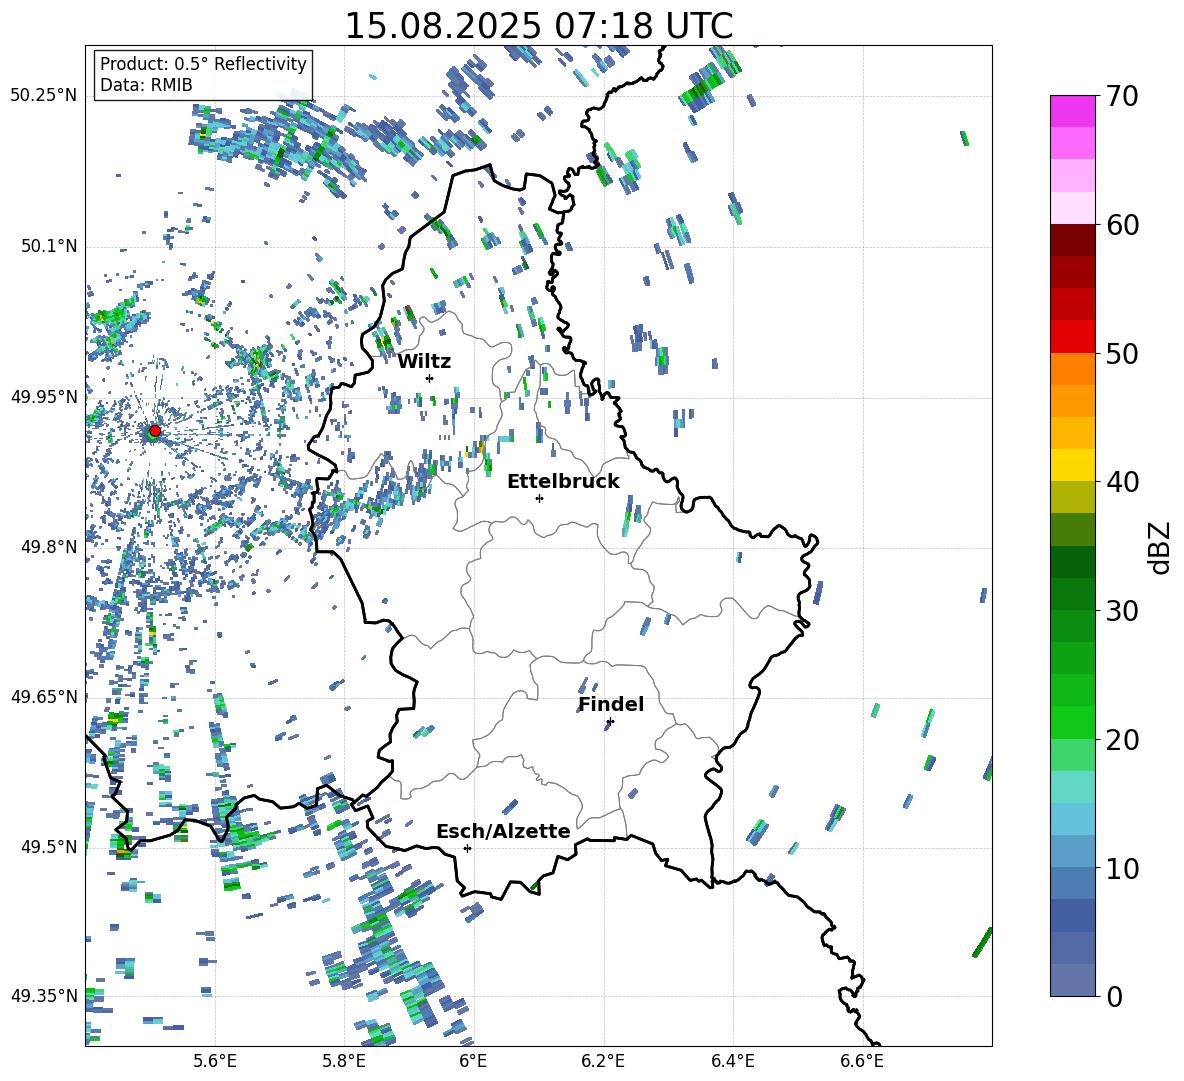This screenshot has width=1184, height=1081.
Task: Click the 40 value on colorbar
Action: 1123,482
